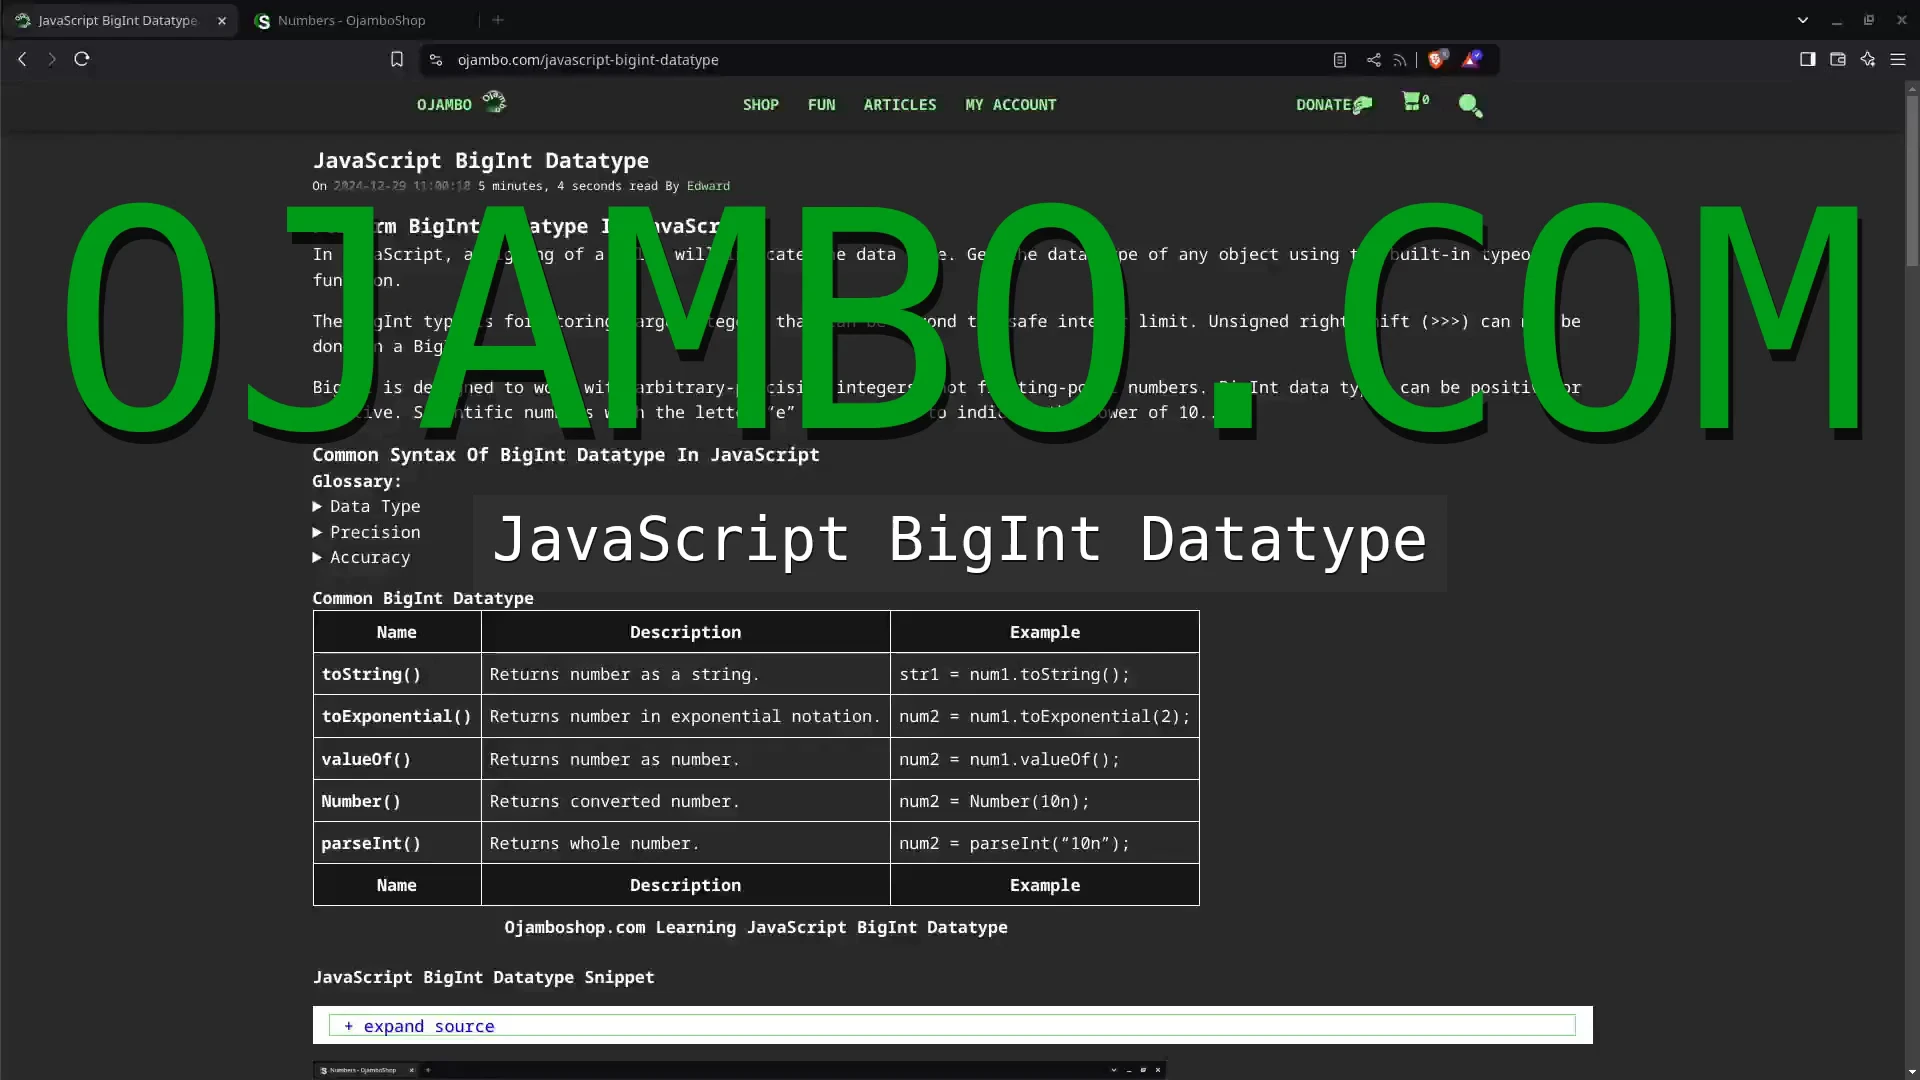The height and width of the screenshot is (1080, 1920).
Task: Click the 'JavaScript BigInt Datatype Snippet' heading
Action: [x=484, y=977]
